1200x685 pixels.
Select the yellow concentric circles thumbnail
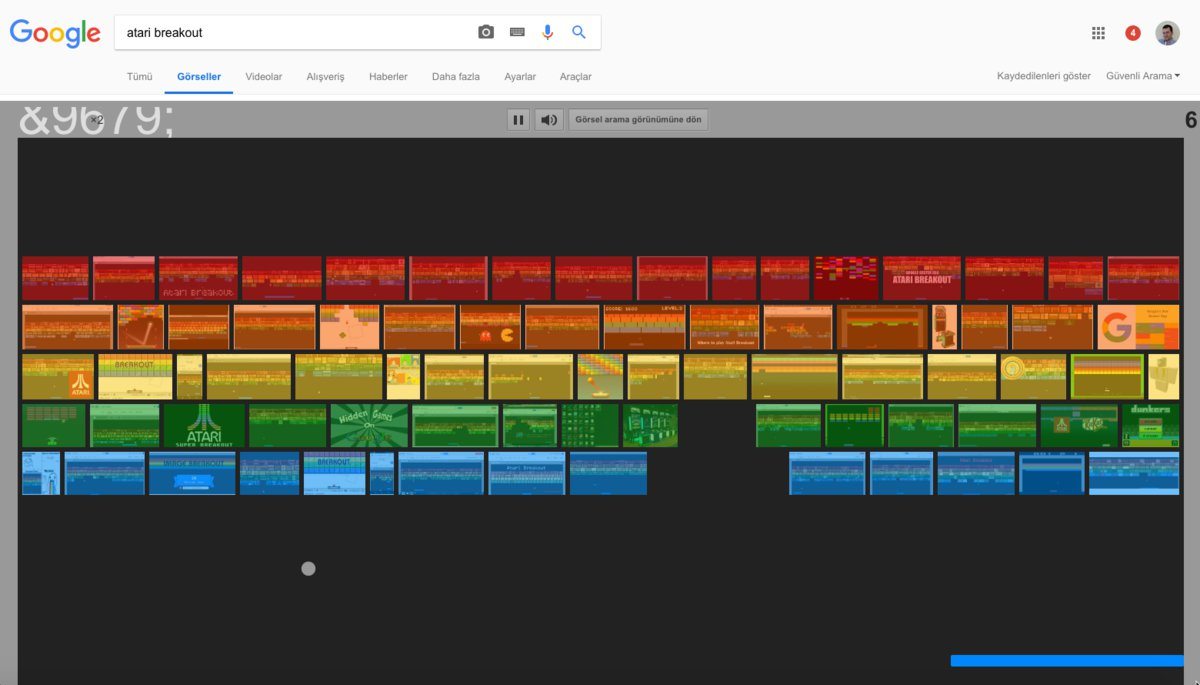1033,376
